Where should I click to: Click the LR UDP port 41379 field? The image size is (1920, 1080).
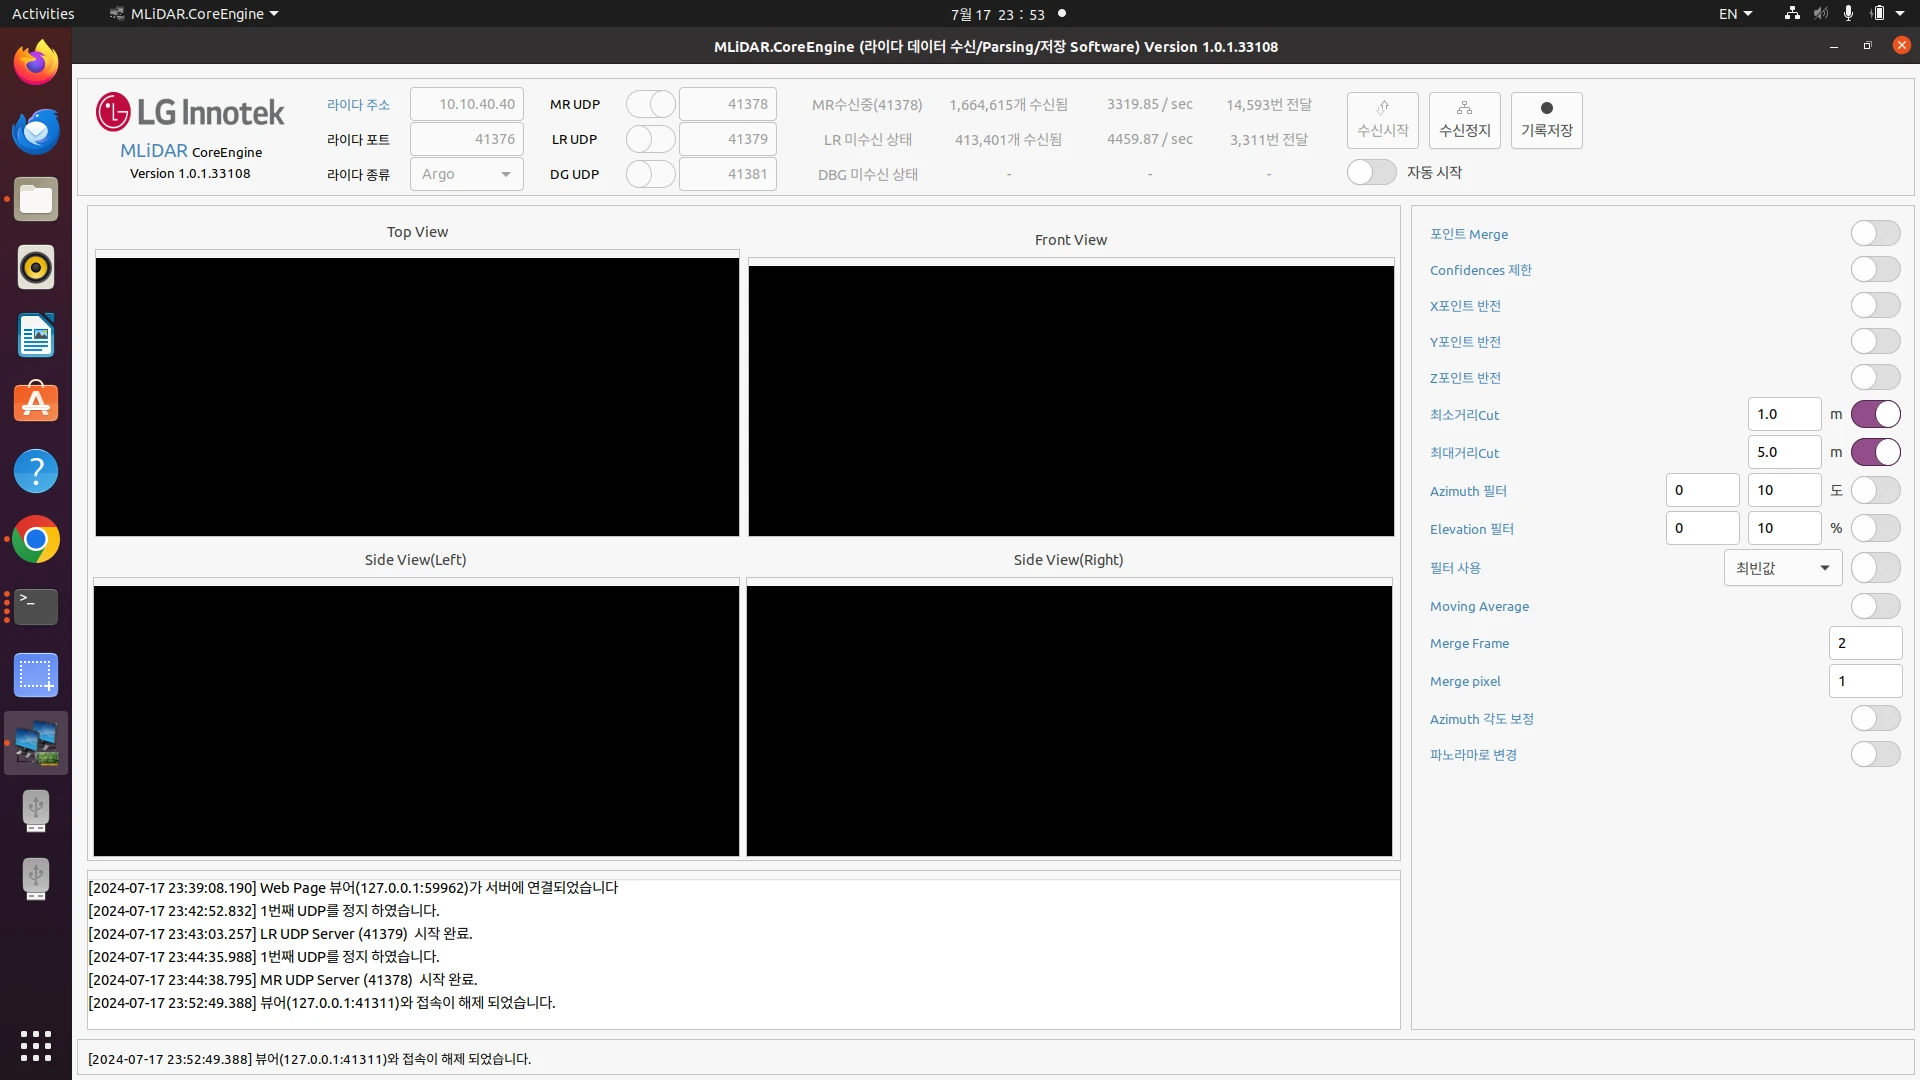728,139
